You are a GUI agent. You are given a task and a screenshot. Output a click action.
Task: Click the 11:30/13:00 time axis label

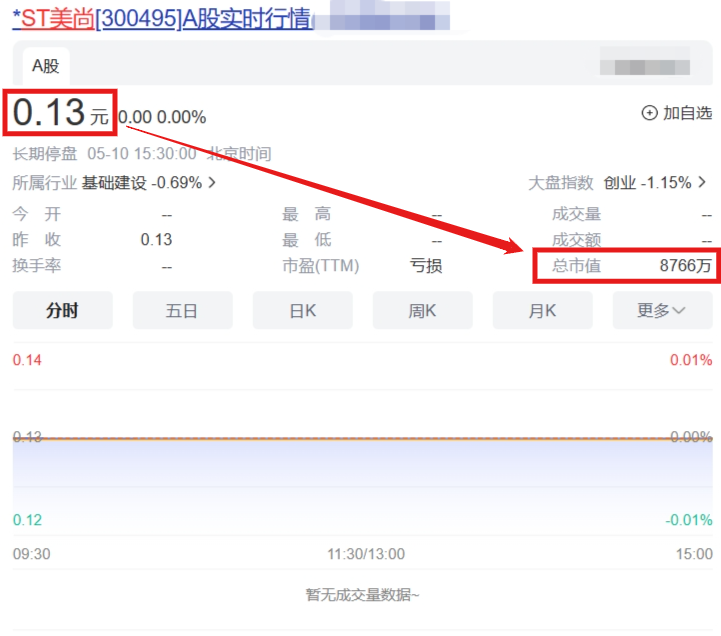[x=366, y=554]
